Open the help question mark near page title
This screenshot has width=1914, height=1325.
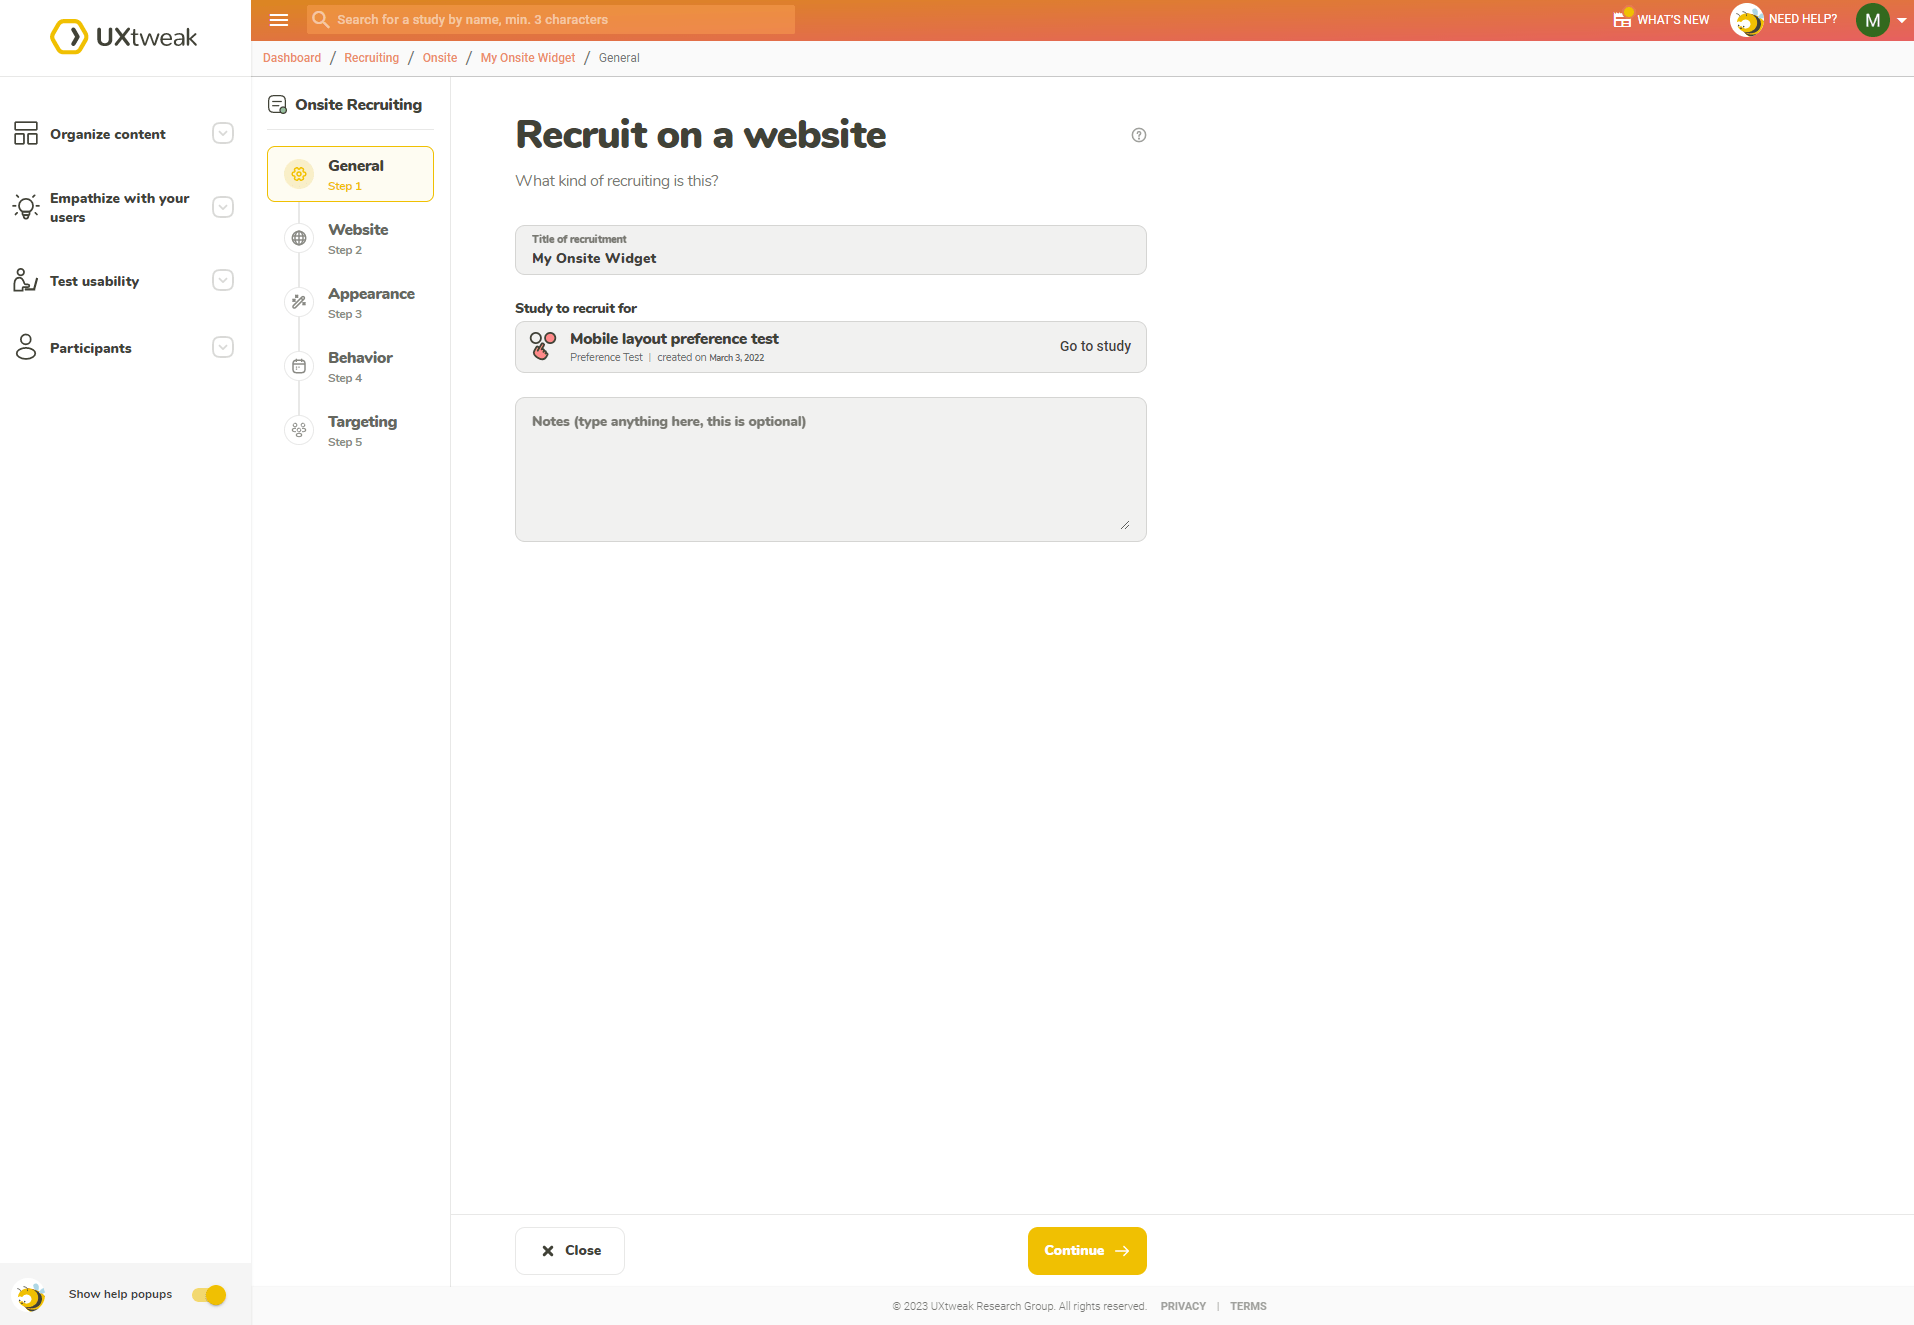[1138, 135]
